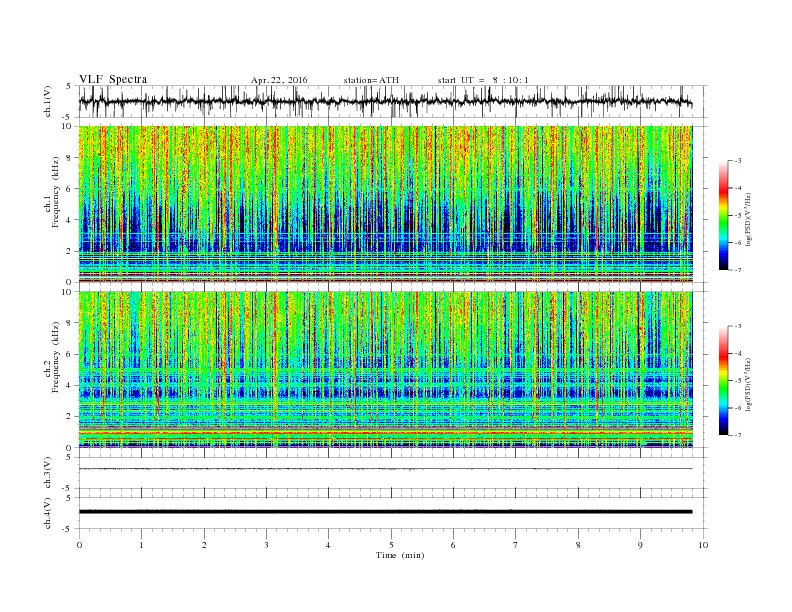
Task: Click time axis tick label "10"
Action: (703, 545)
